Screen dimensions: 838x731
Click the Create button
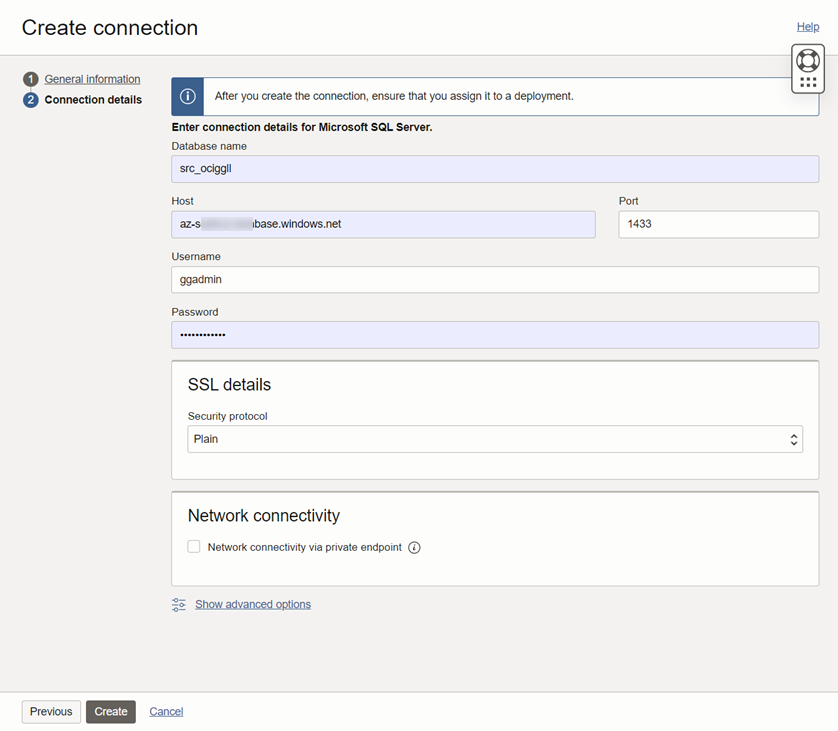tap(110, 711)
